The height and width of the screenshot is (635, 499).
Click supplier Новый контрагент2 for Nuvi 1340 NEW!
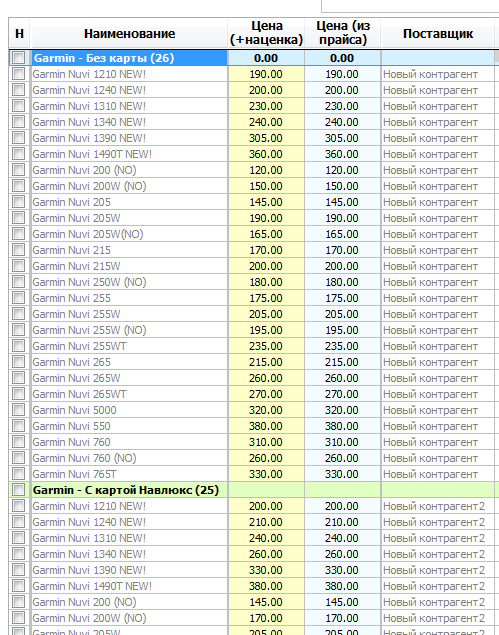[437, 554]
